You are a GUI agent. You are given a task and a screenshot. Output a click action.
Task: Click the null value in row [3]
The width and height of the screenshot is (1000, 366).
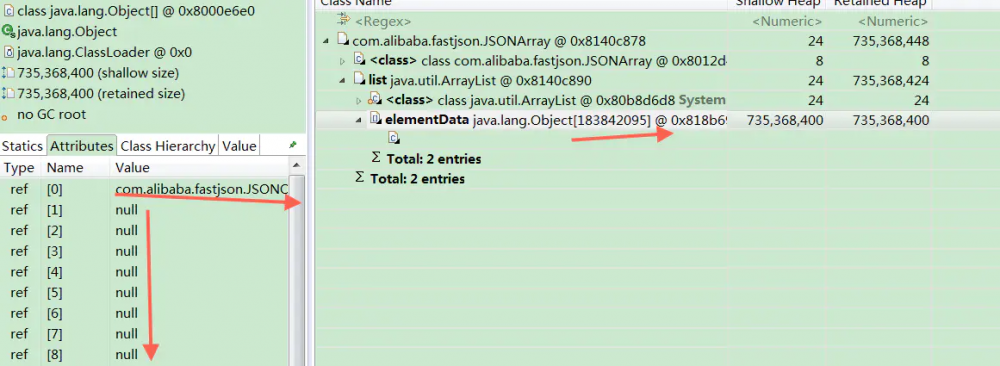pyautogui.click(x=126, y=251)
